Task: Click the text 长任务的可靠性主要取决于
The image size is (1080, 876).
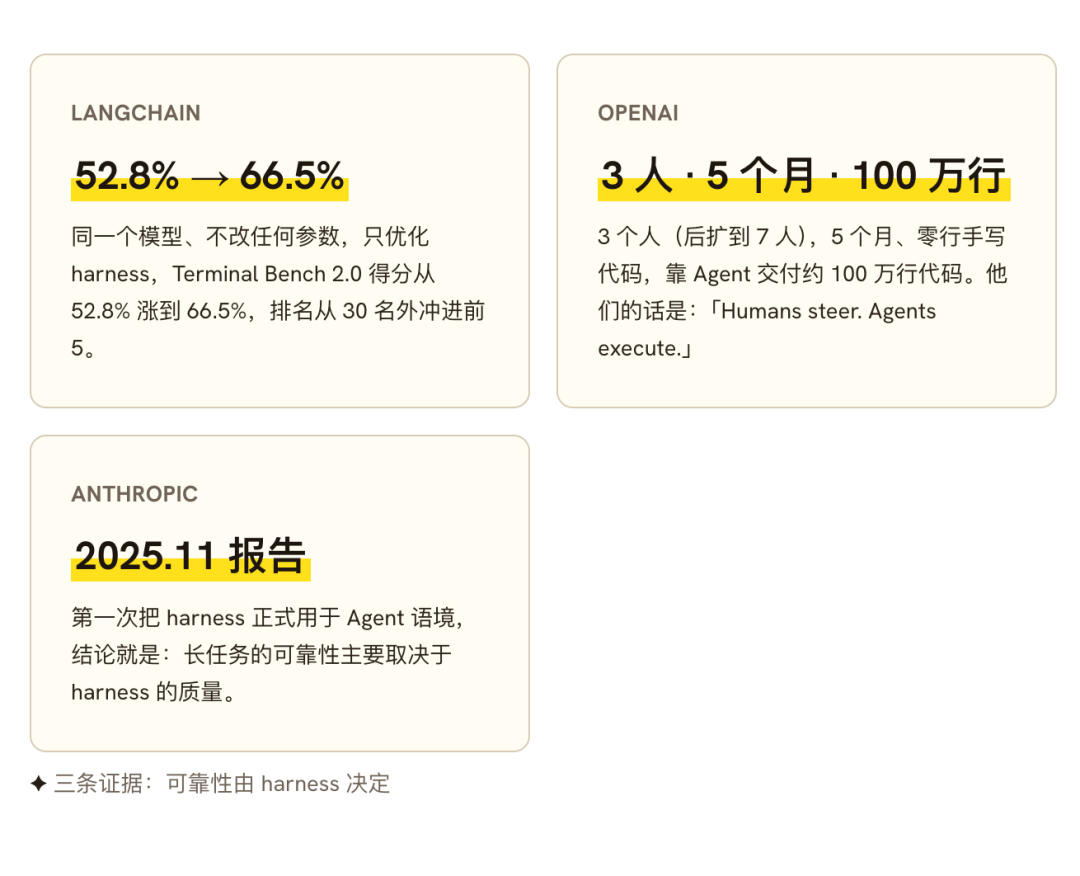Action: click(318, 655)
